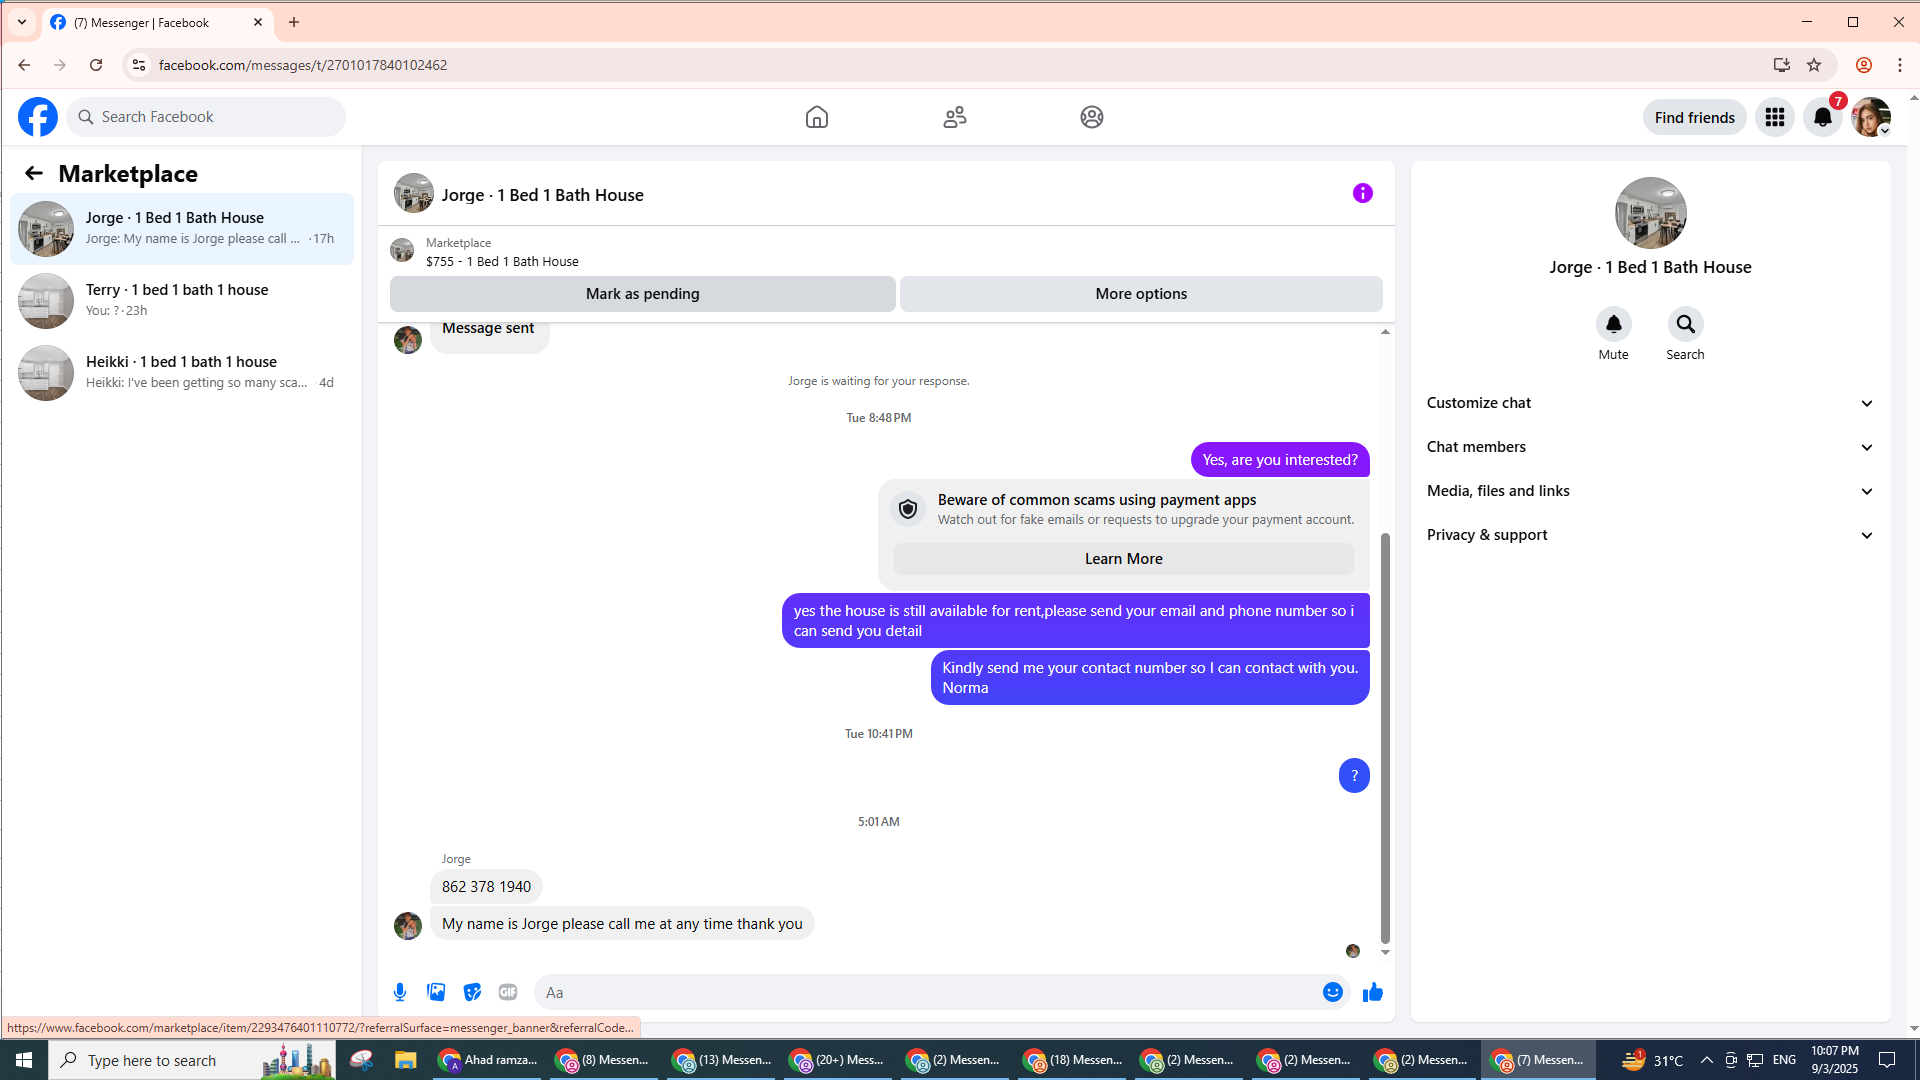Open More options for the listing
The height and width of the screenshot is (1080, 1920).
click(1141, 294)
